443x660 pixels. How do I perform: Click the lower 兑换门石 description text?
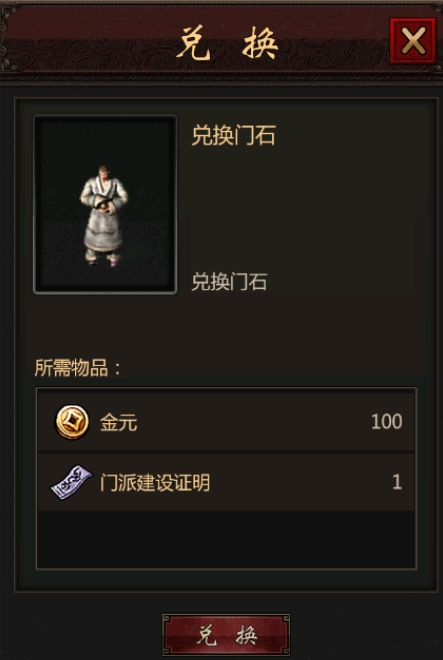click(x=230, y=282)
